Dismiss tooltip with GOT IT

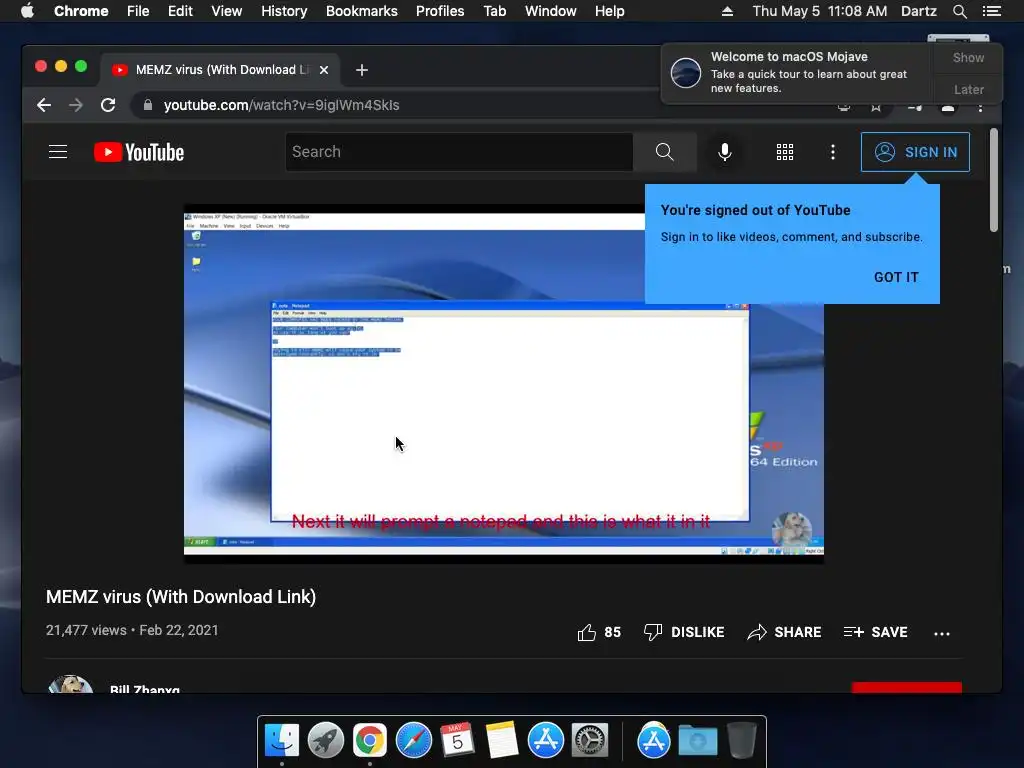tap(896, 277)
